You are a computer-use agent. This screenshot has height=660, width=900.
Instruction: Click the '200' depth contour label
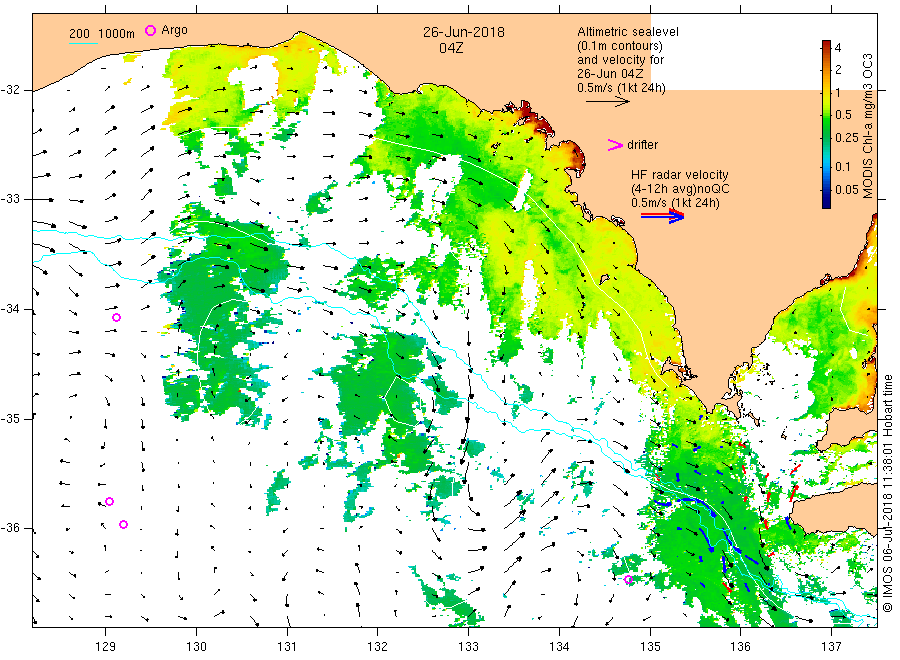[79, 33]
